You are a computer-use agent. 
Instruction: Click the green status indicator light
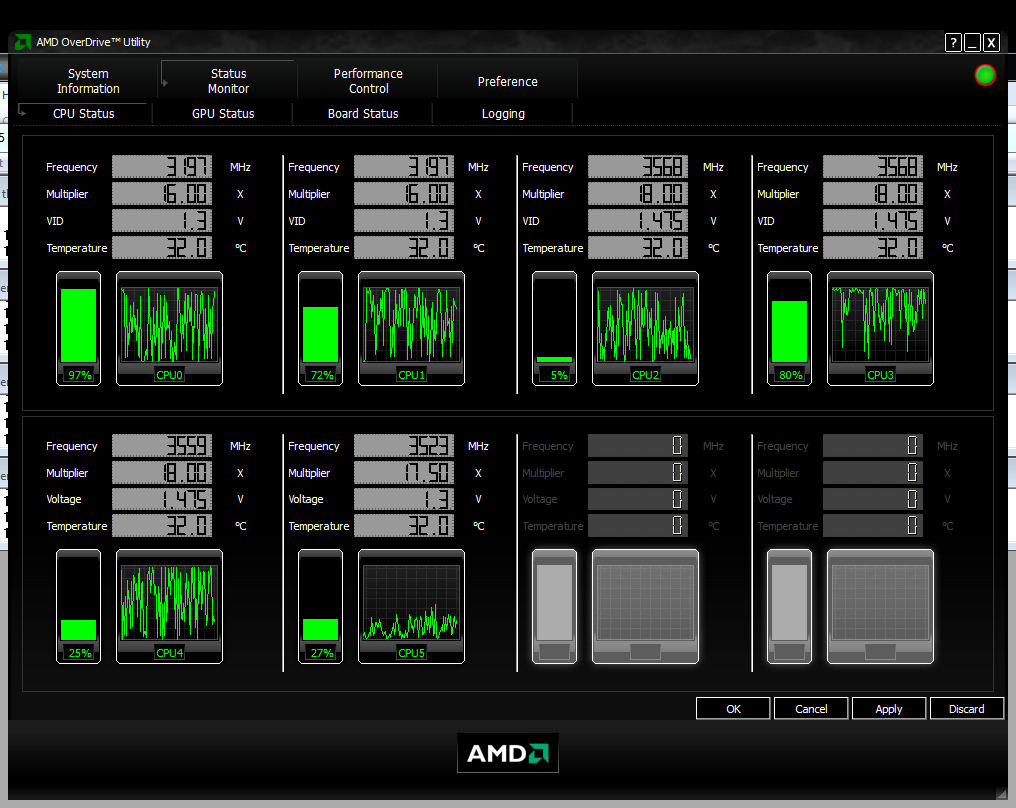pos(985,75)
